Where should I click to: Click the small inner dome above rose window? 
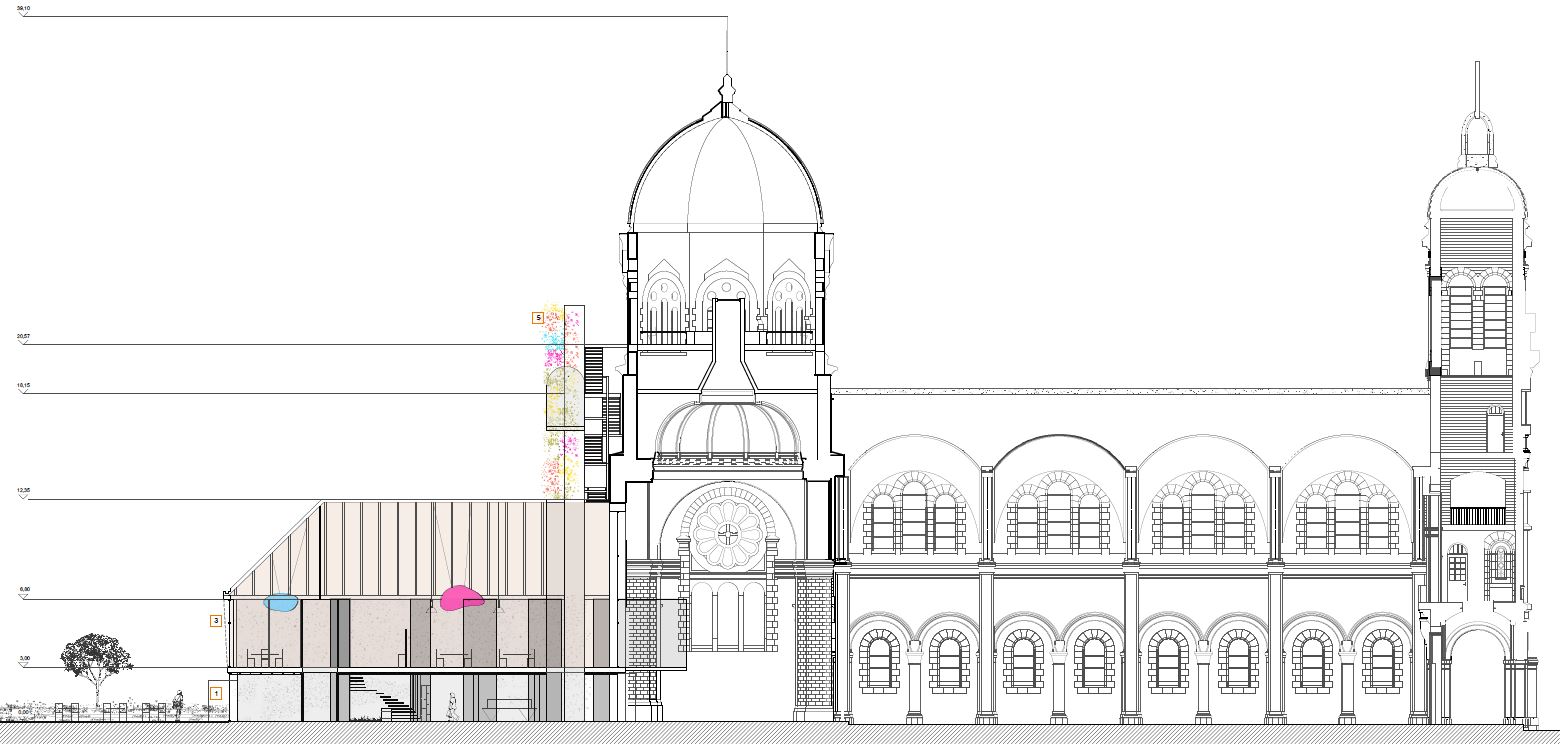(727, 428)
